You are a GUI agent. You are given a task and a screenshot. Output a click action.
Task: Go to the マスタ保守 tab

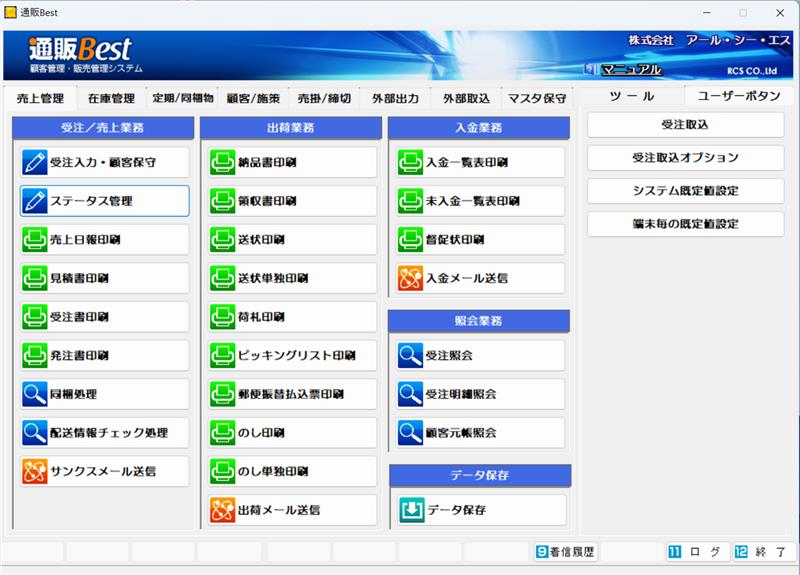537,98
